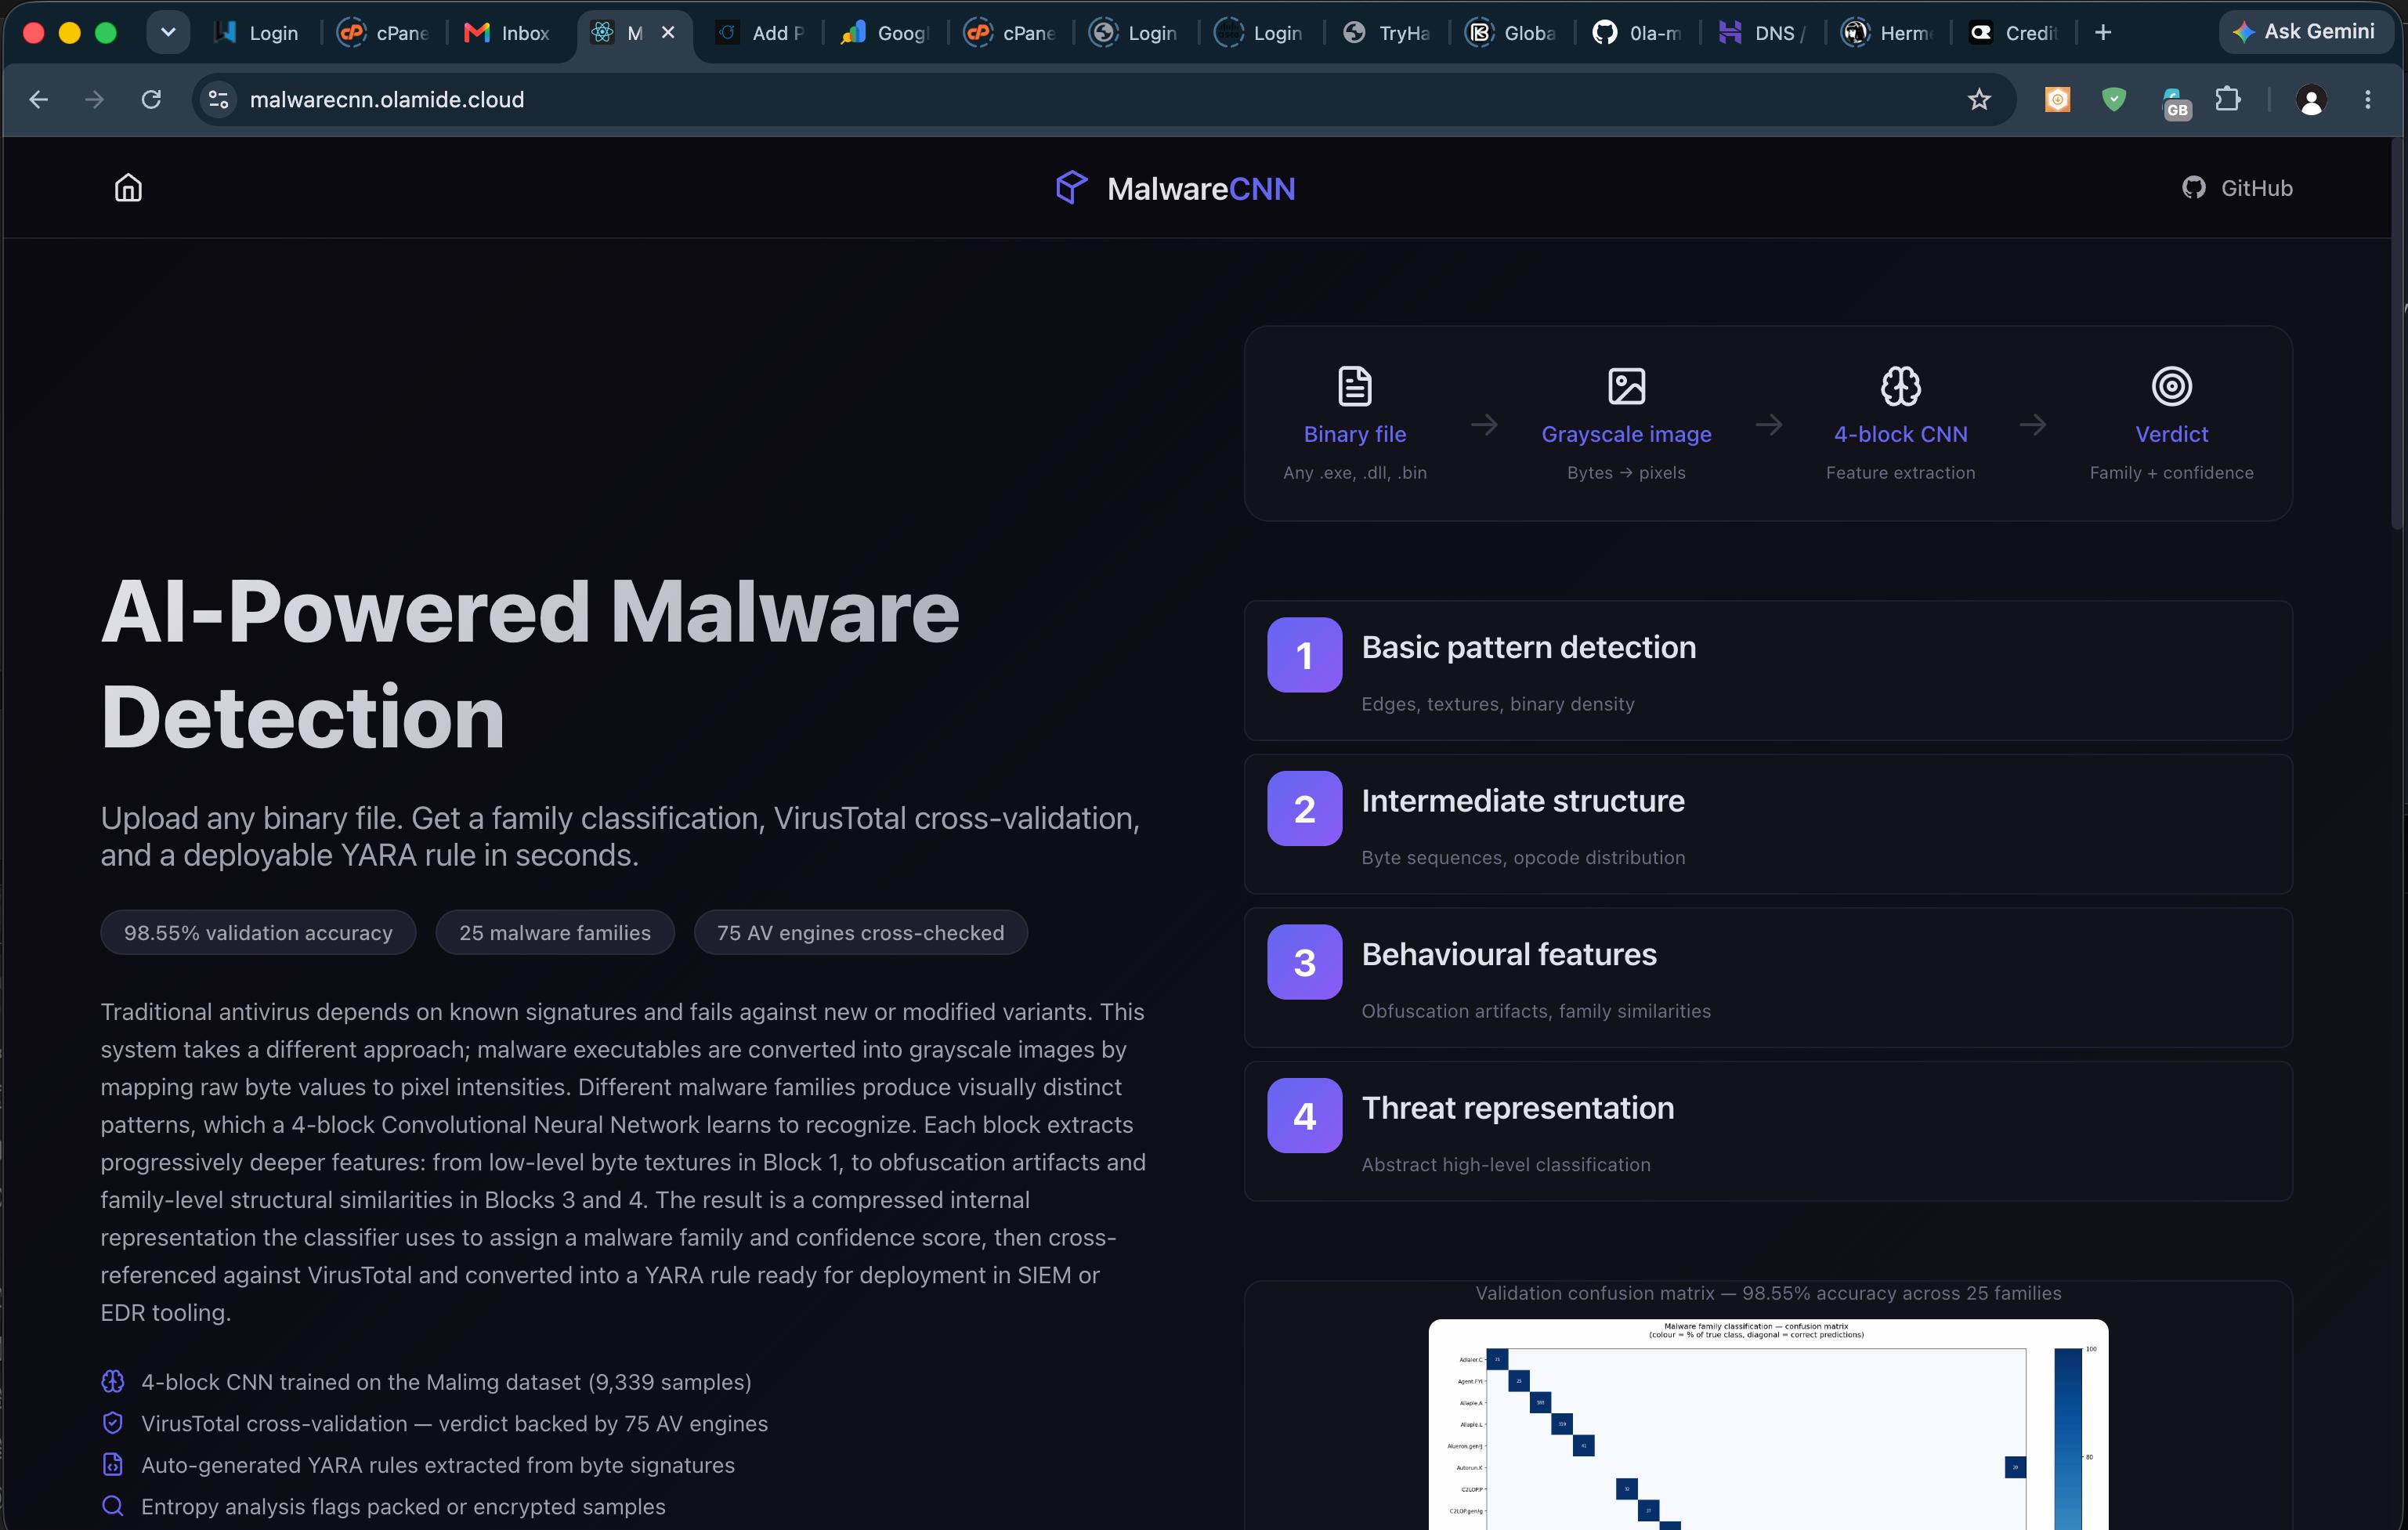Click the AI-Powered Malware Detection heading
The image size is (2408, 1530).
[x=530, y=664]
